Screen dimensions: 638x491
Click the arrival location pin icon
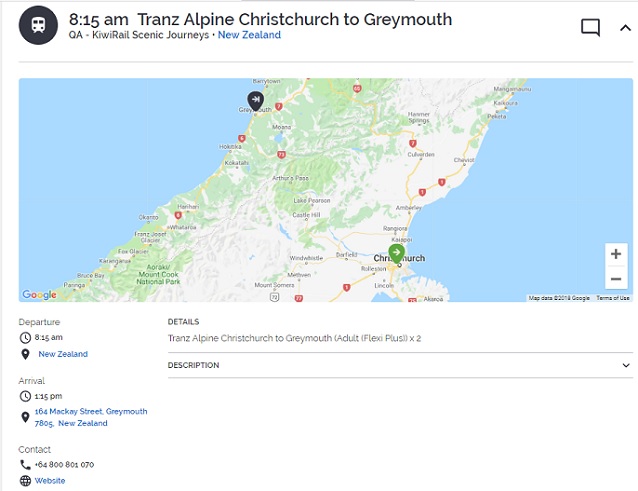click(x=25, y=417)
